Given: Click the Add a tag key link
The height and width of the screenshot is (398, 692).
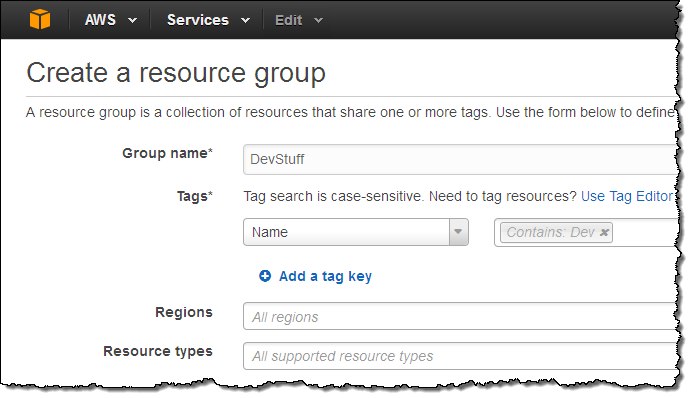Looking at the screenshot, I should 325,276.
